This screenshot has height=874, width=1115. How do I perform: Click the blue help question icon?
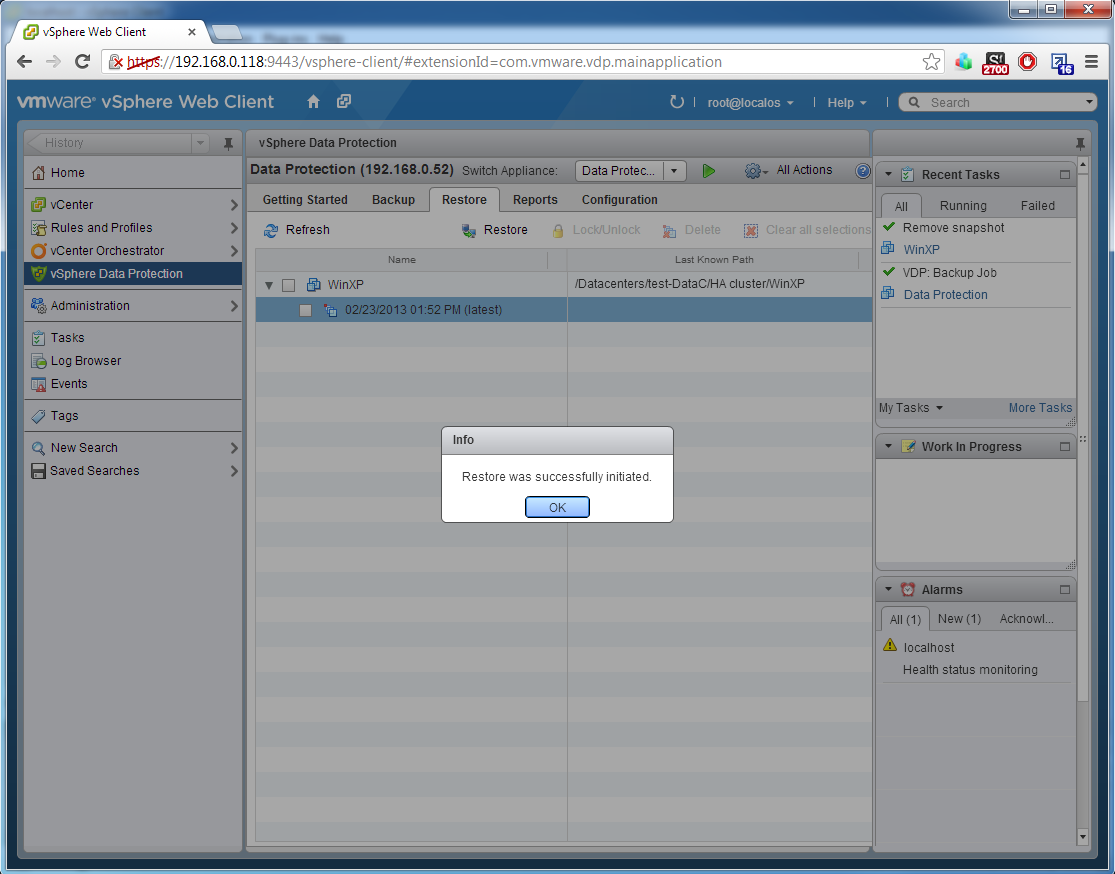[x=863, y=171]
